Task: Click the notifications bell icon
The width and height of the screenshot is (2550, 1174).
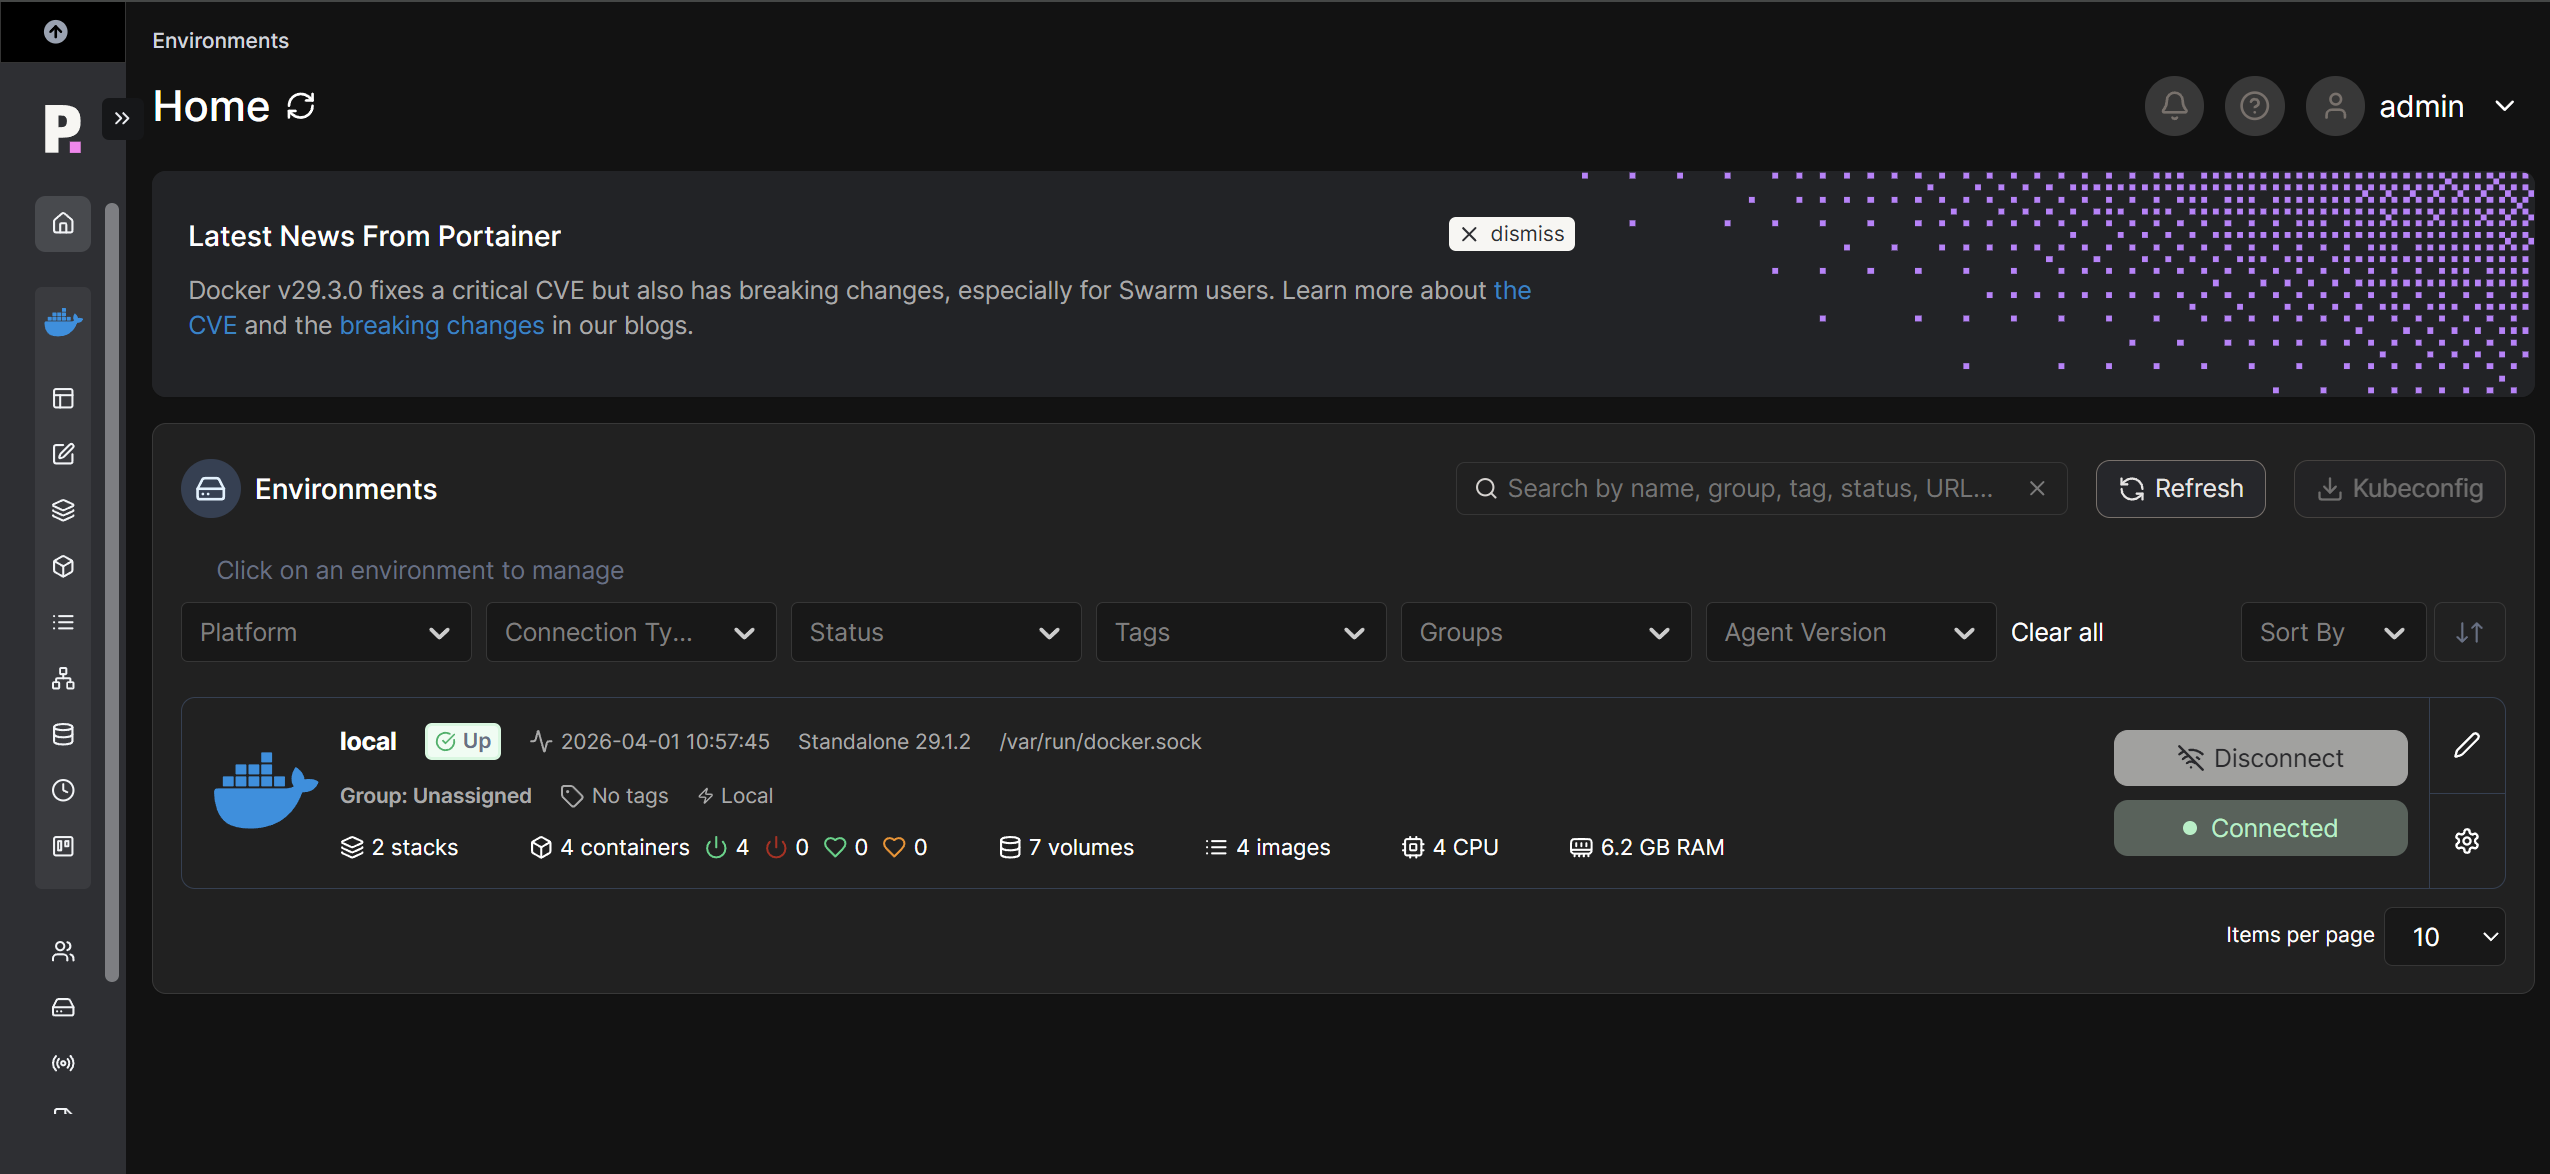Action: click(2174, 106)
